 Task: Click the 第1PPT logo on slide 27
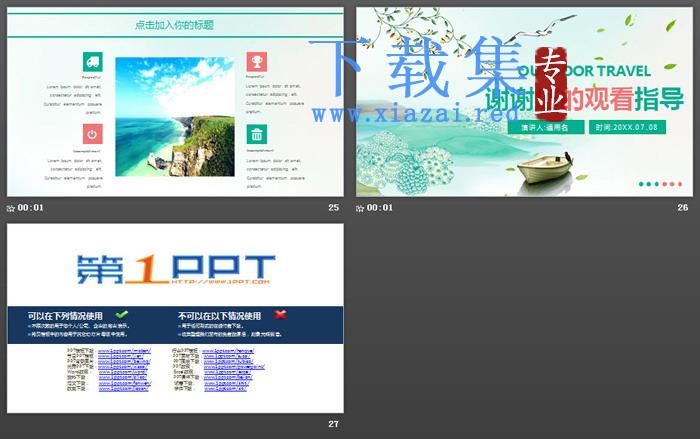[x=176, y=269]
